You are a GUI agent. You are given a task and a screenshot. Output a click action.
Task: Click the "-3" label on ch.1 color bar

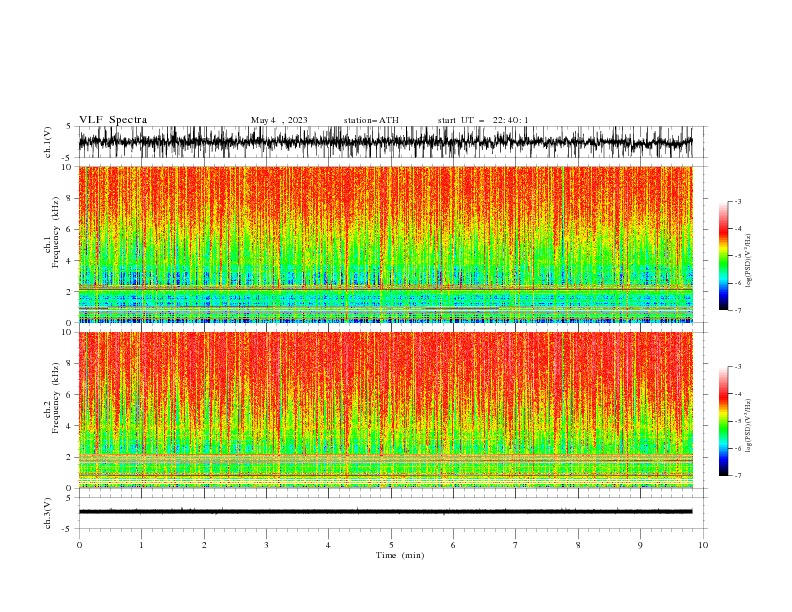click(x=737, y=201)
